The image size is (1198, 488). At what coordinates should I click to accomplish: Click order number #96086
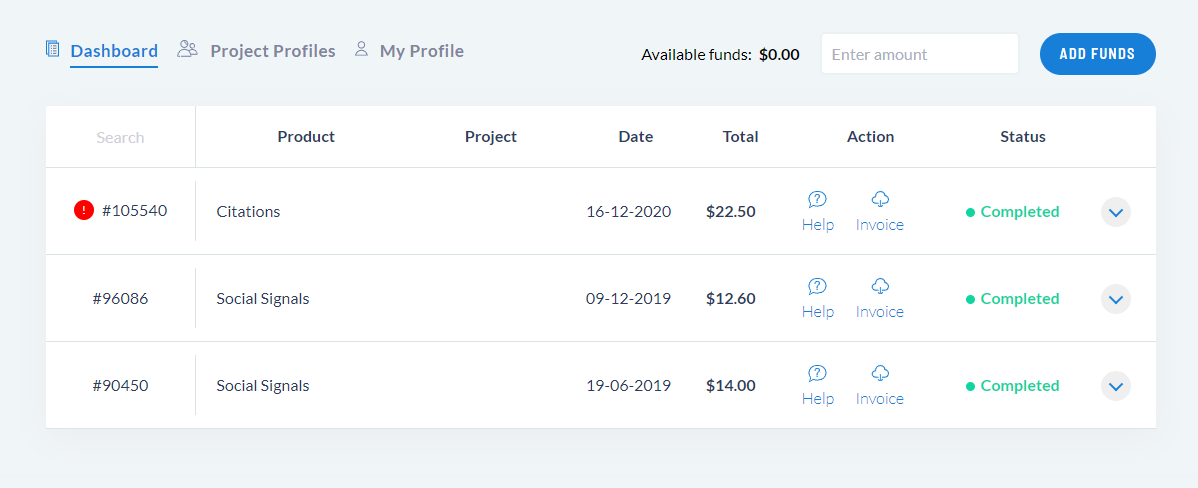pos(120,299)
